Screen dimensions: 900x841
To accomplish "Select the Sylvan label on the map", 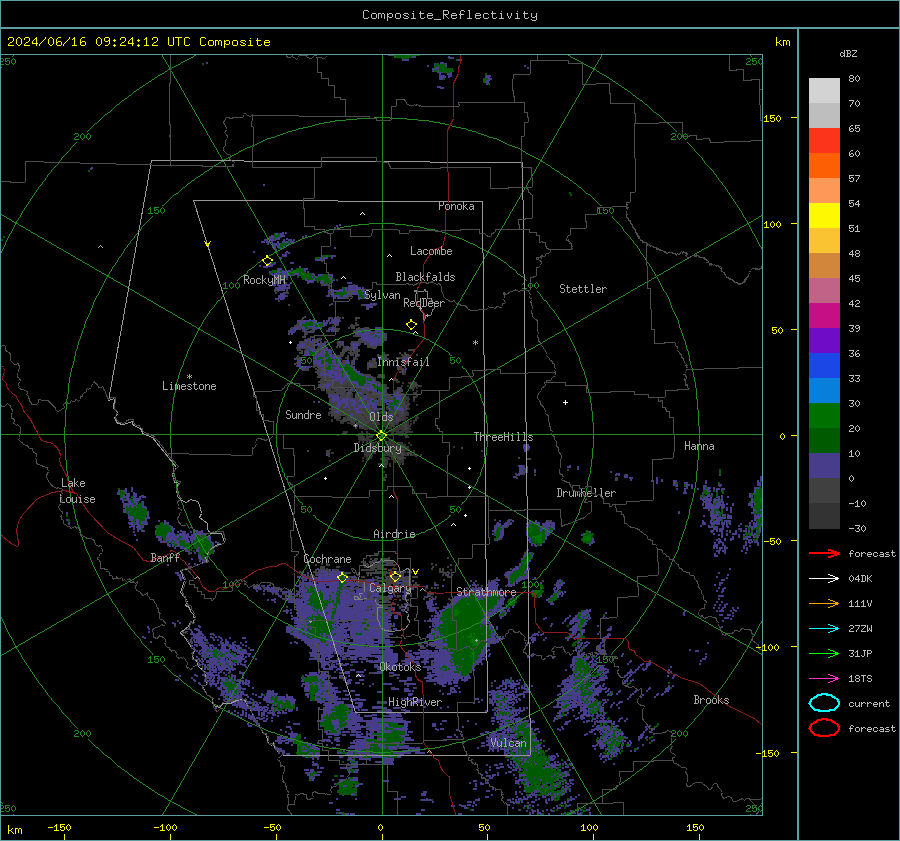I will pos(382,295).
